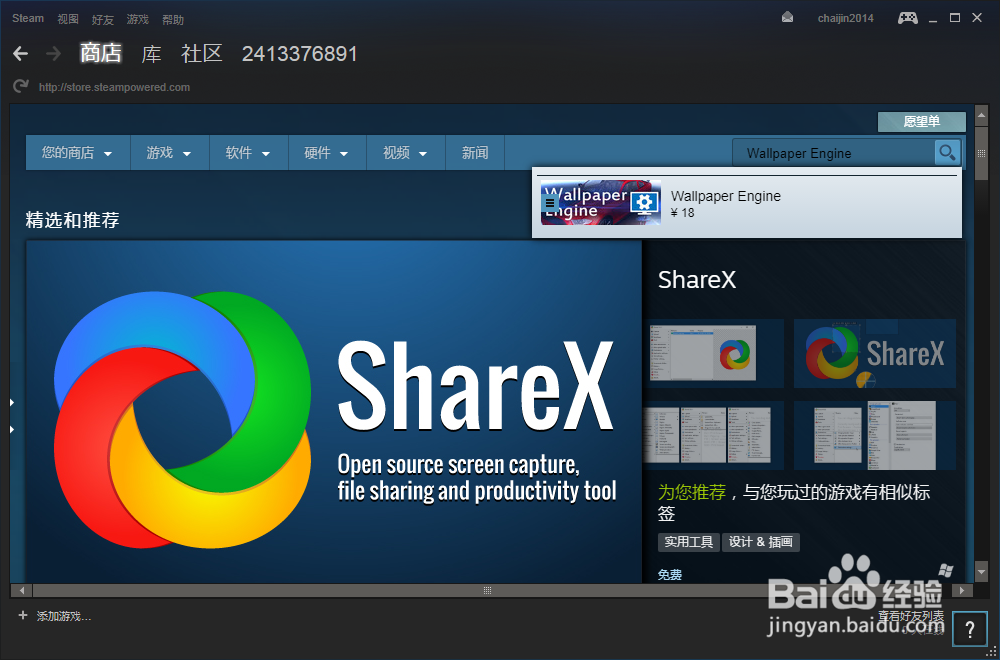Click the forward navigation arrow
Viewport: 1000px width, 660px height.
tap(54, 54)
